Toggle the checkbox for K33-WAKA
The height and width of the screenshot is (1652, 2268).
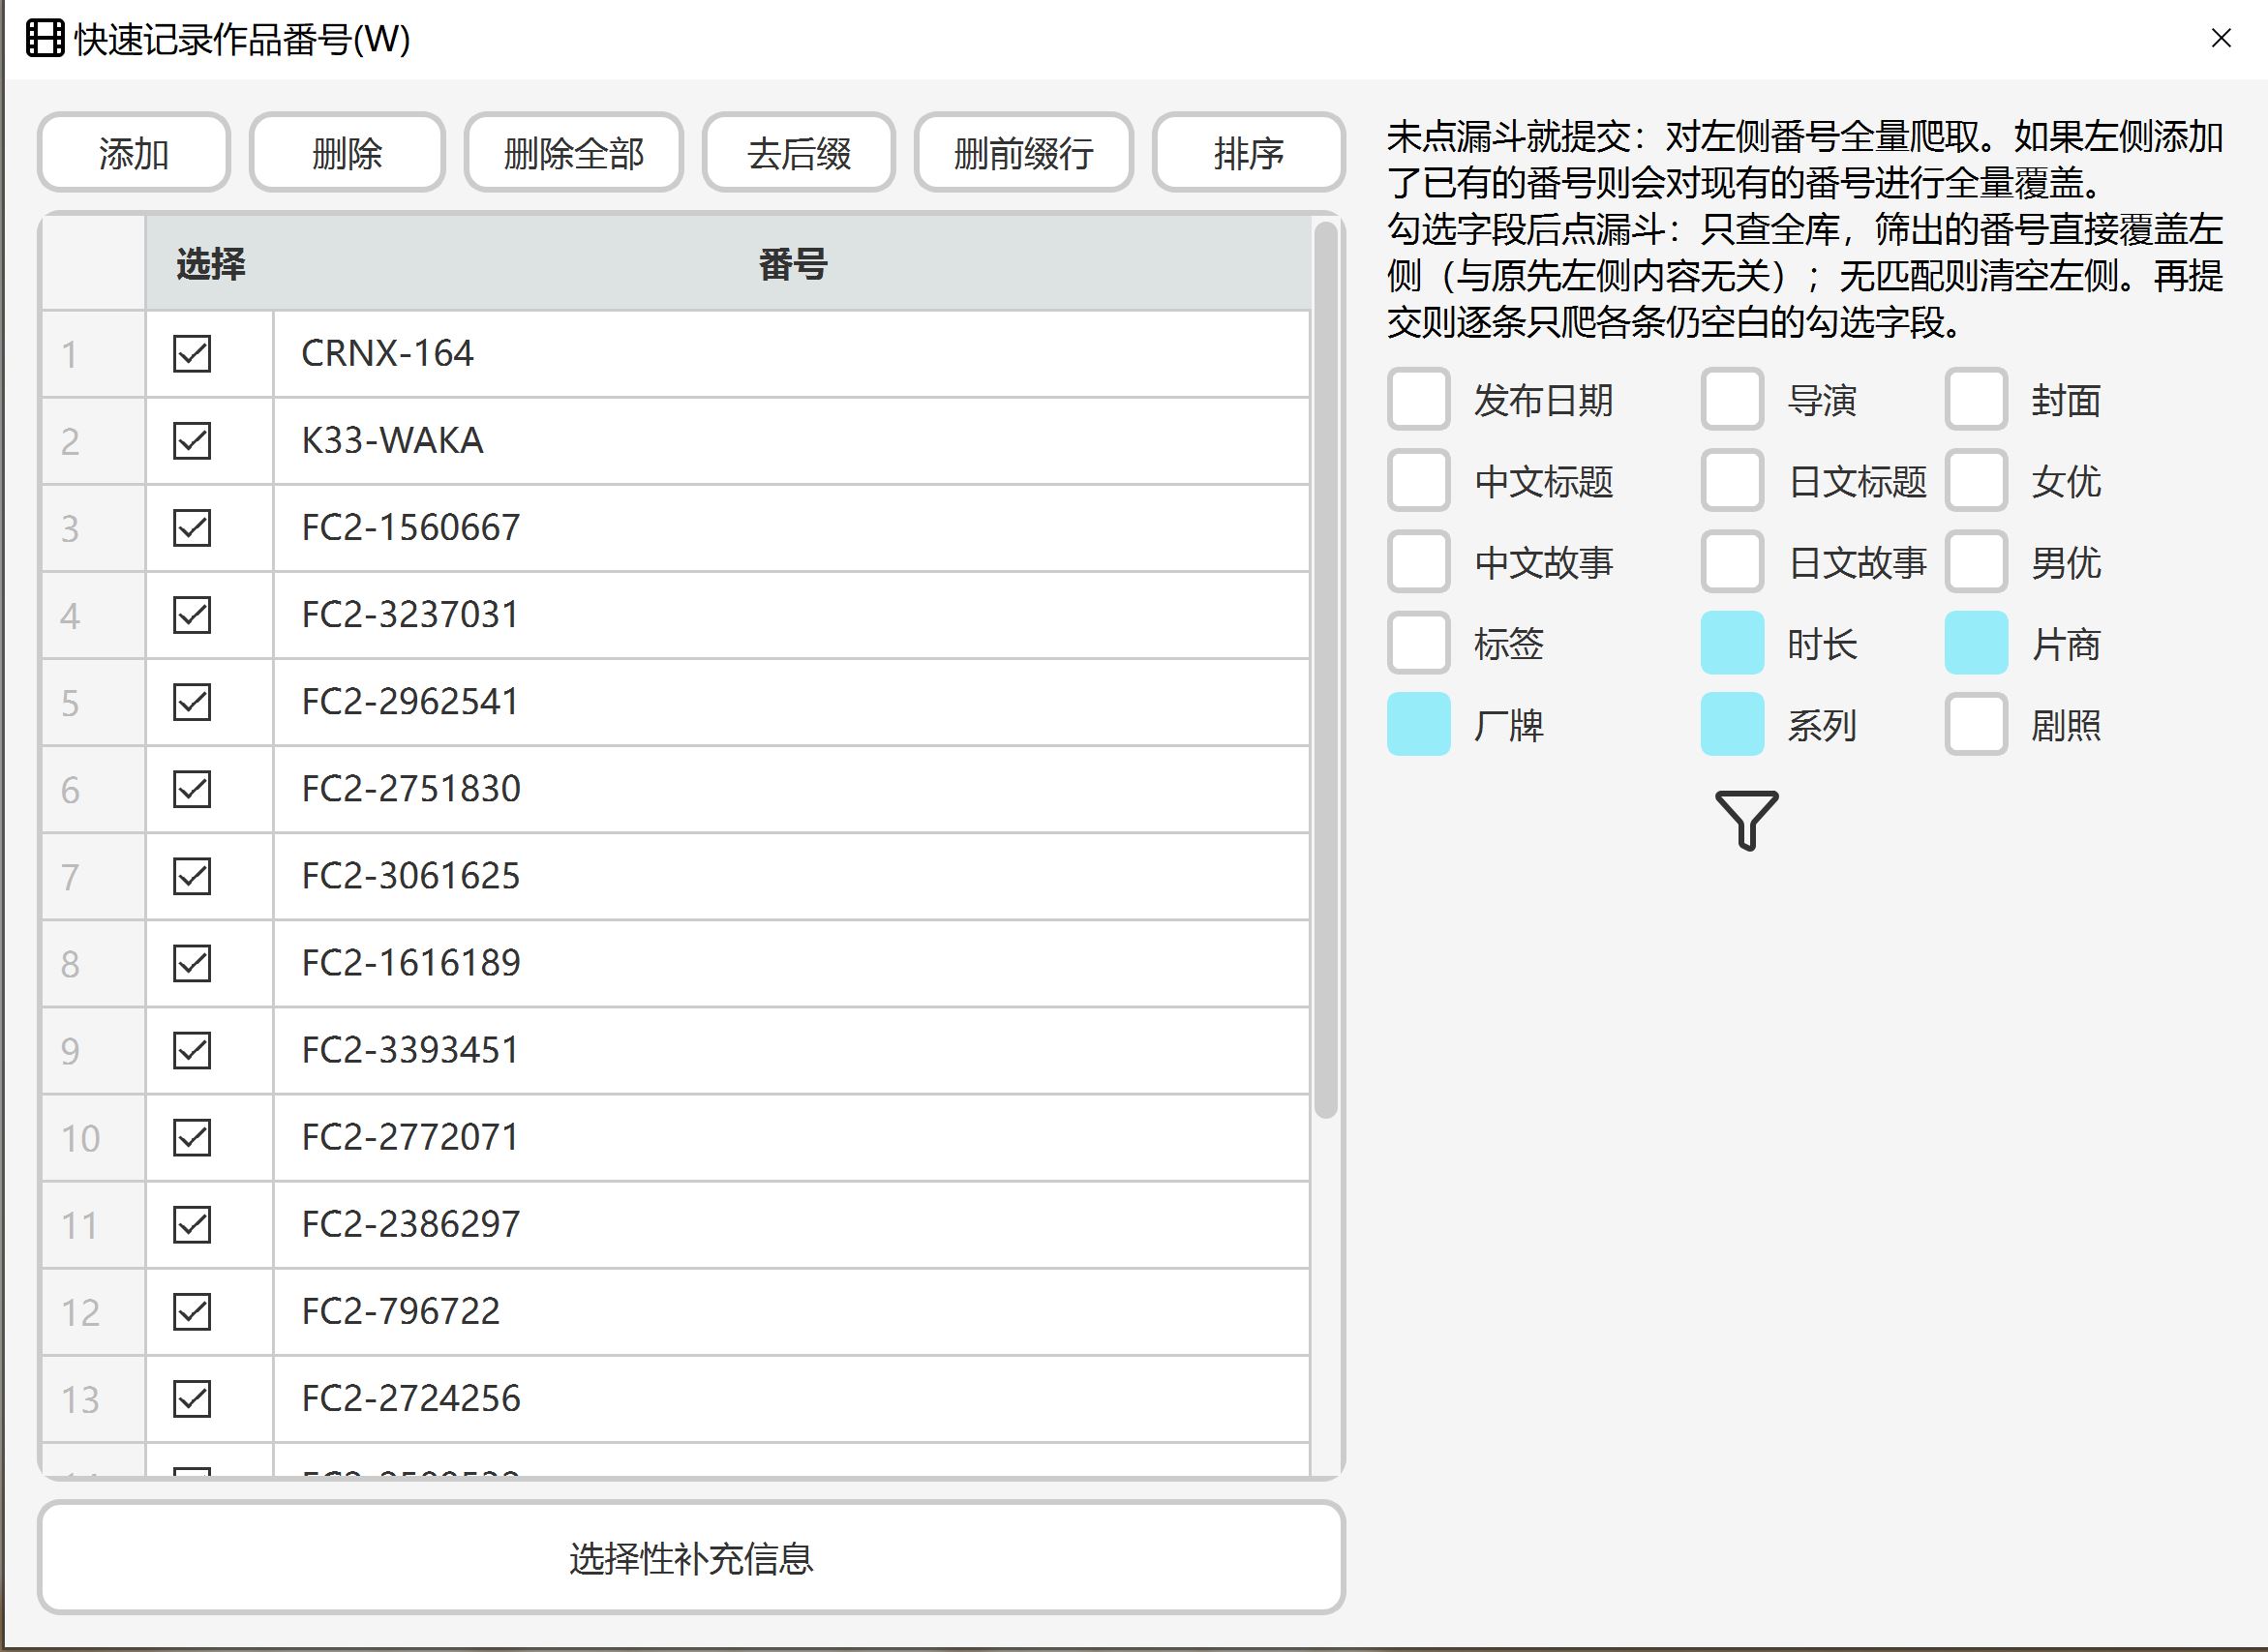[x=192, y=441]
